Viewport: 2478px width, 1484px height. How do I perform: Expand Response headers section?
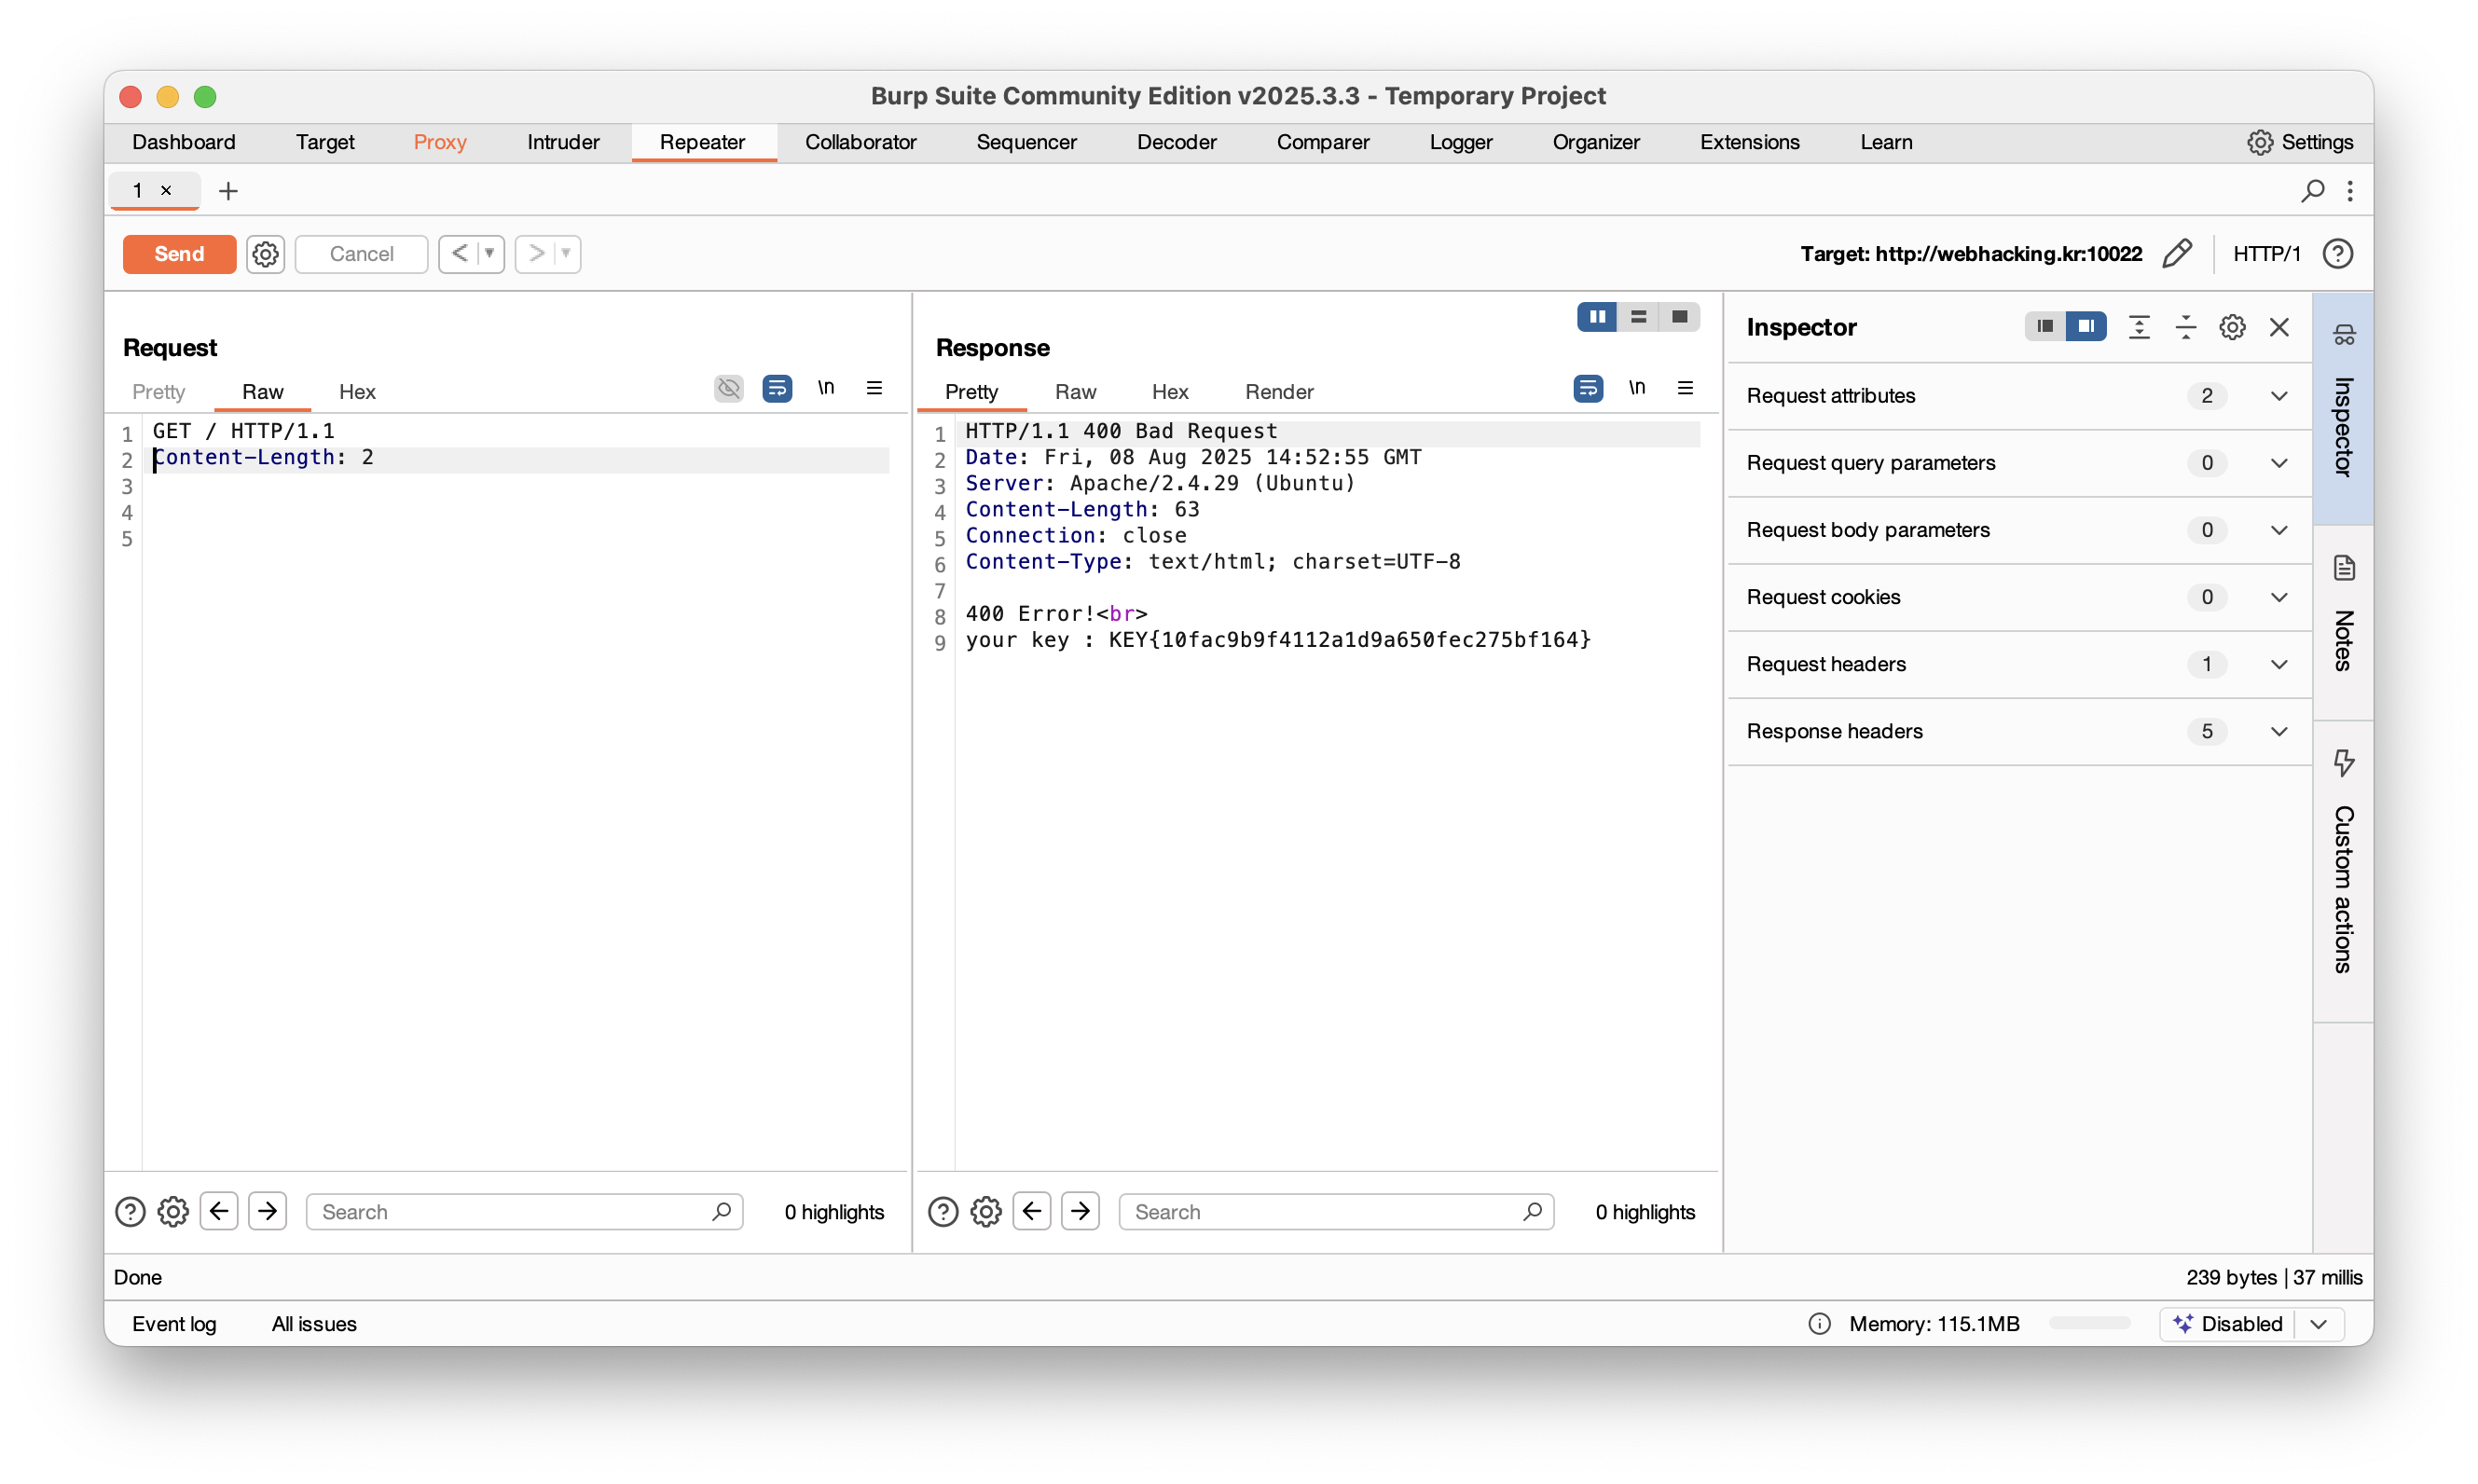(x=2279, y=731)
